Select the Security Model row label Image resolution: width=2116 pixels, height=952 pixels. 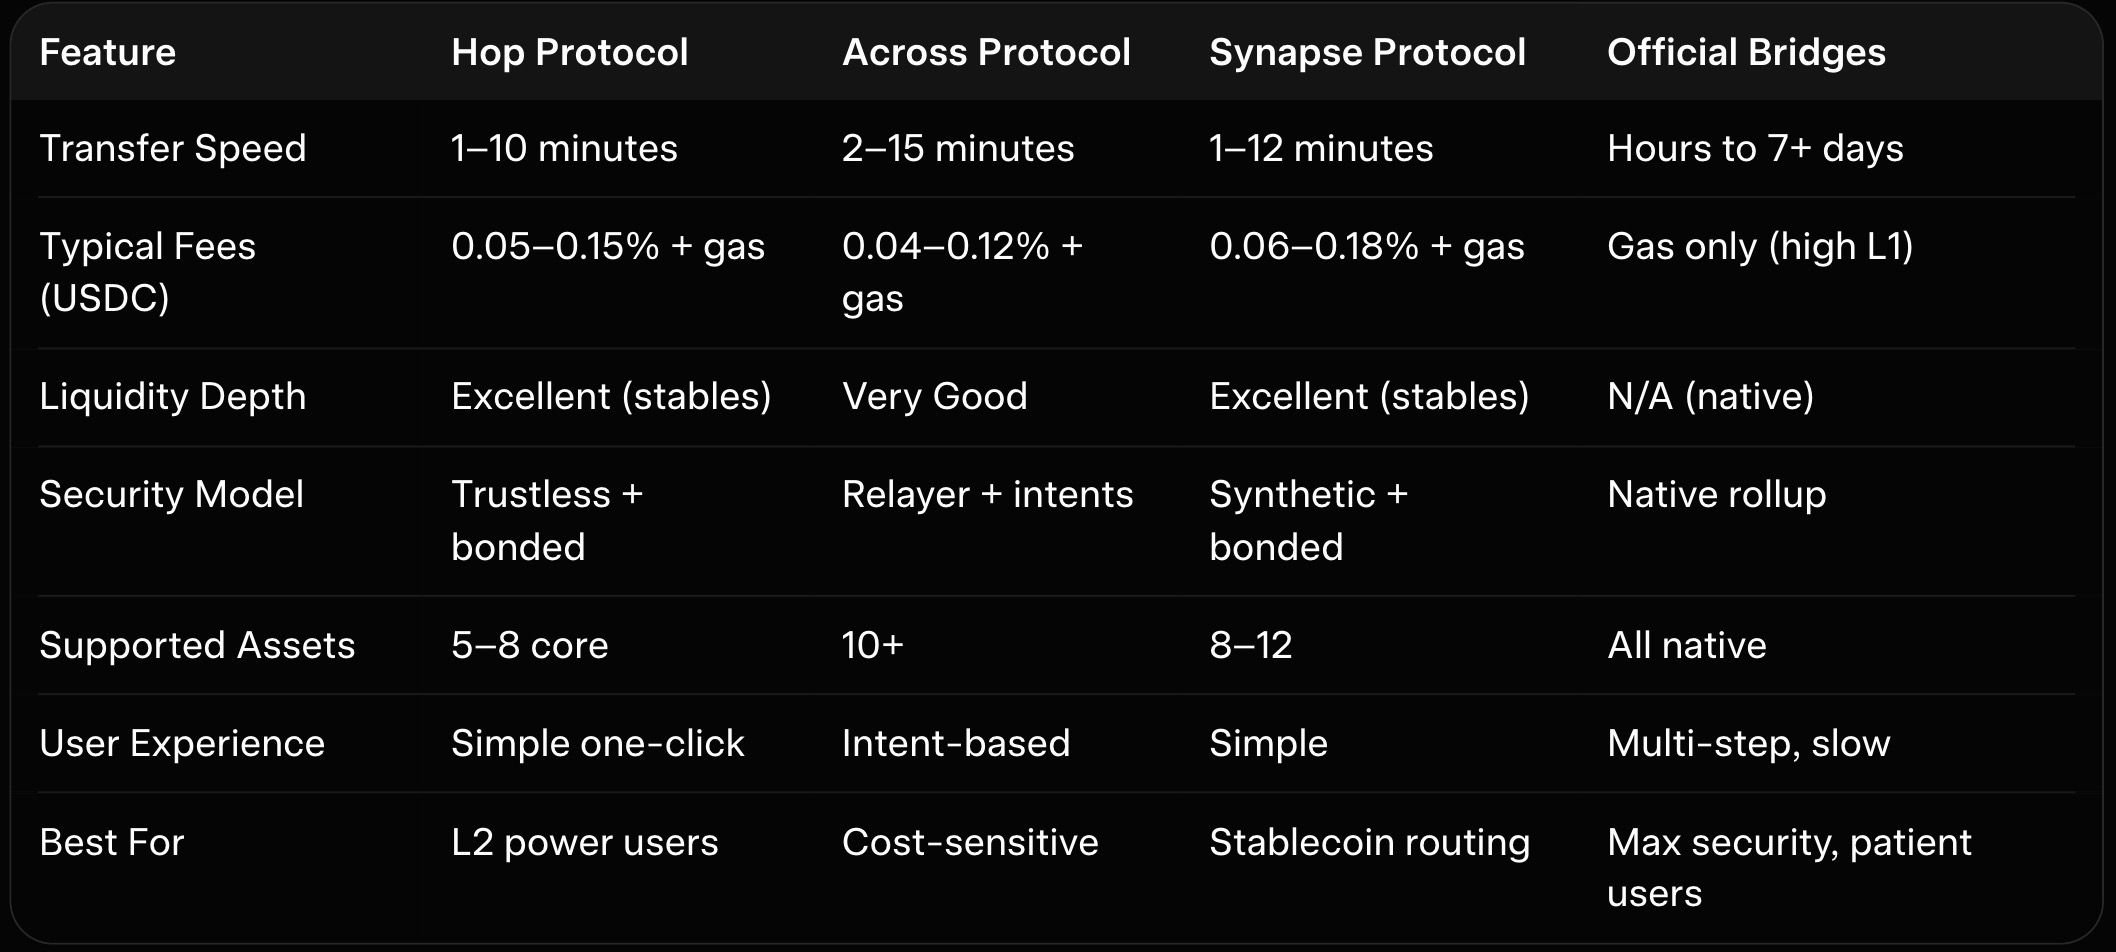click(171, 494)
